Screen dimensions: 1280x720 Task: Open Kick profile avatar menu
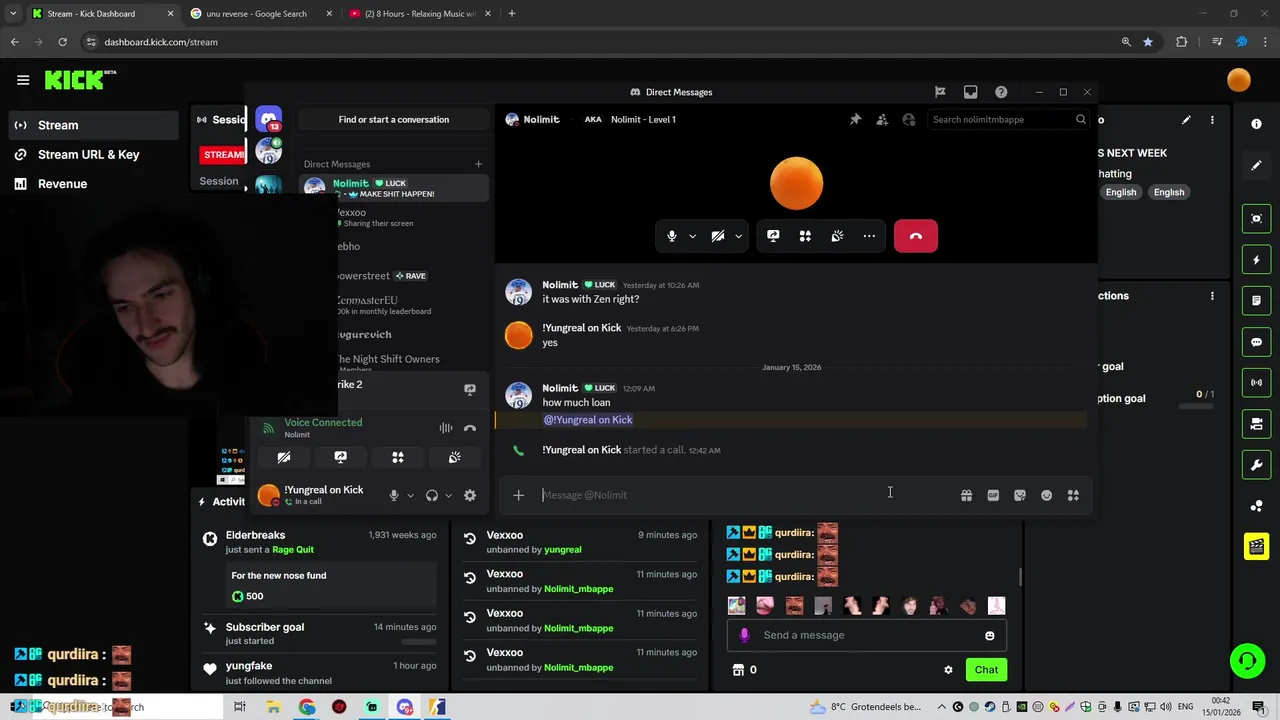(1238, 80)
